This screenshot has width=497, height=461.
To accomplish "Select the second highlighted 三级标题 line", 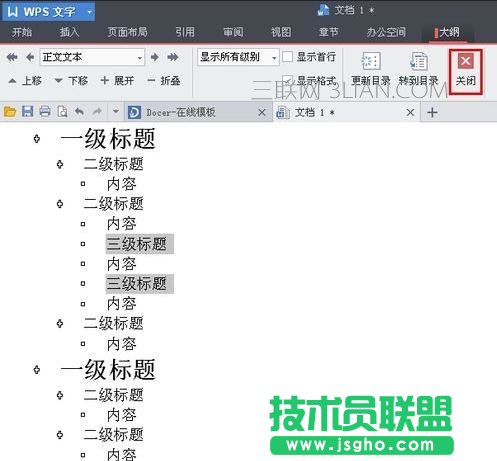I will click(140, 284).
